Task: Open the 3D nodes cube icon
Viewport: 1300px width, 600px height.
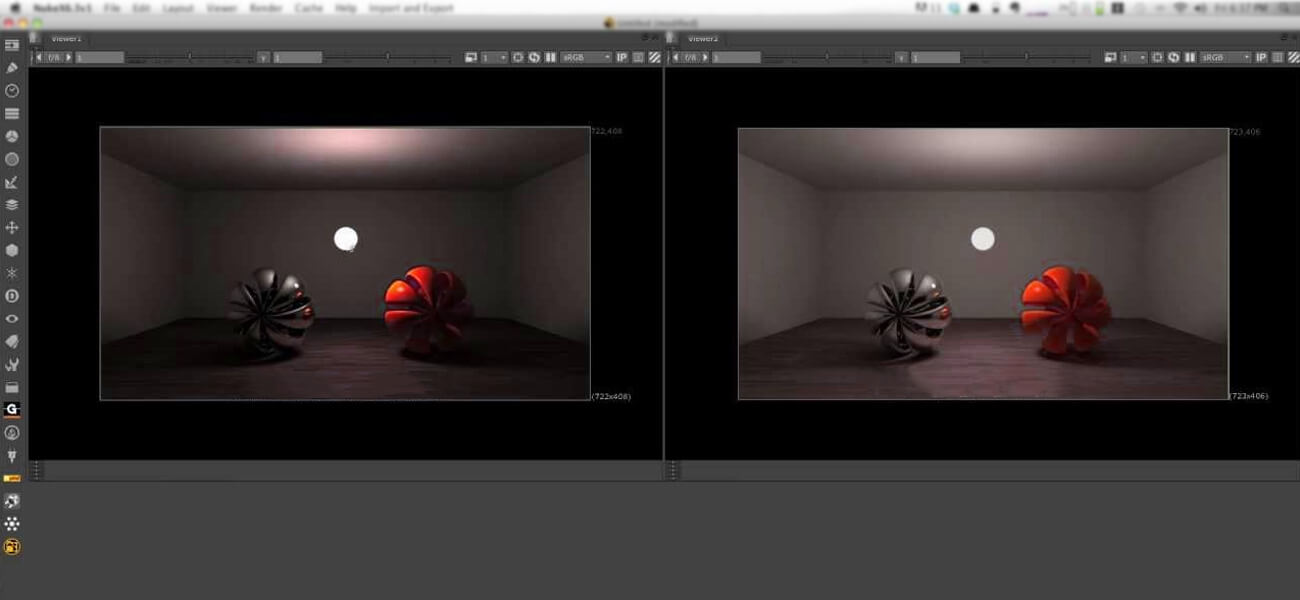Action: tap(12, 251)
